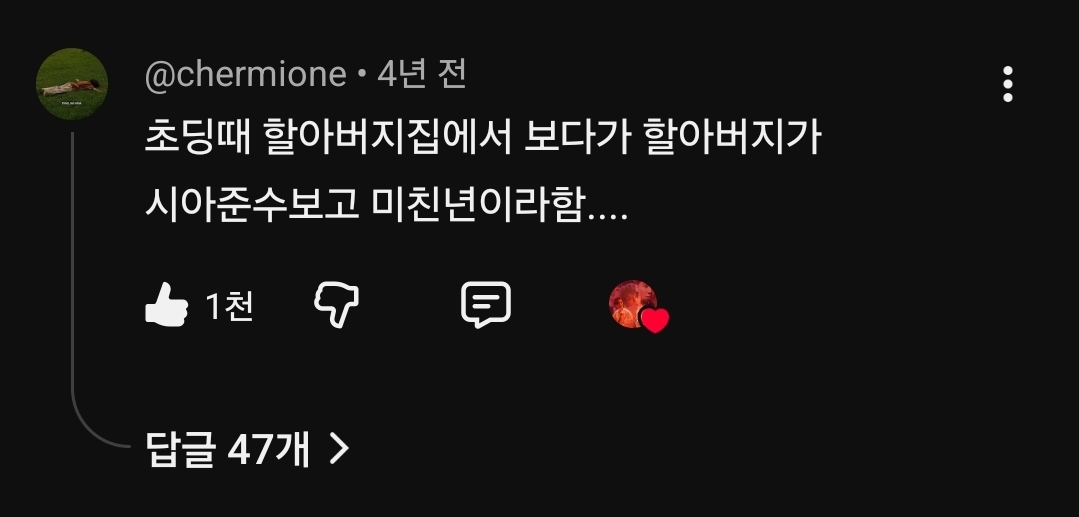This screenshot has width=1079, height=517.
Task: Open the "4년 전" timestamp link
Action: (x=422, y=74)
